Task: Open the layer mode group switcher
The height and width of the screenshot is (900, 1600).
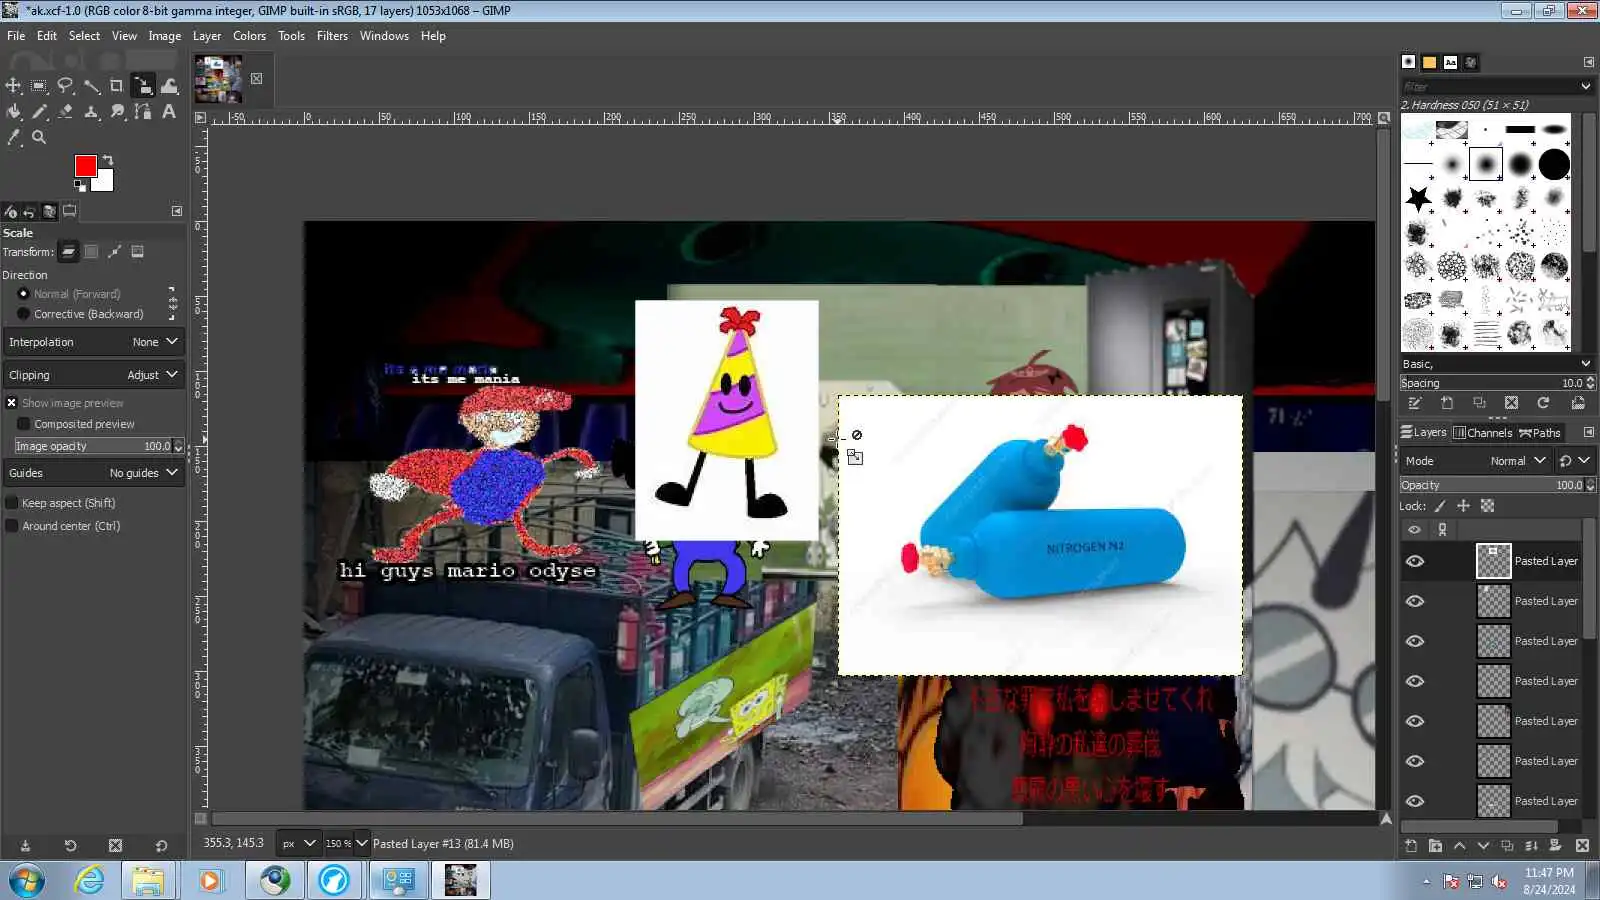Action: 1574,461
